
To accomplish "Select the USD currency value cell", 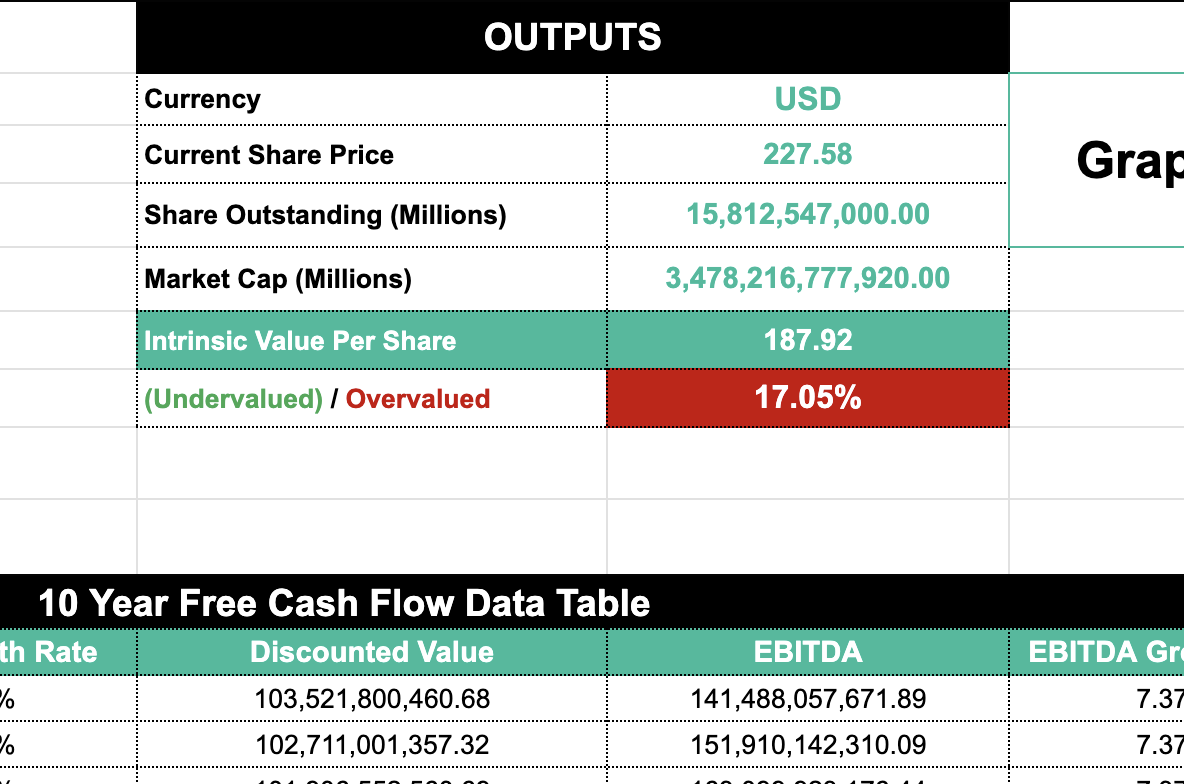I will pos(807,99).
